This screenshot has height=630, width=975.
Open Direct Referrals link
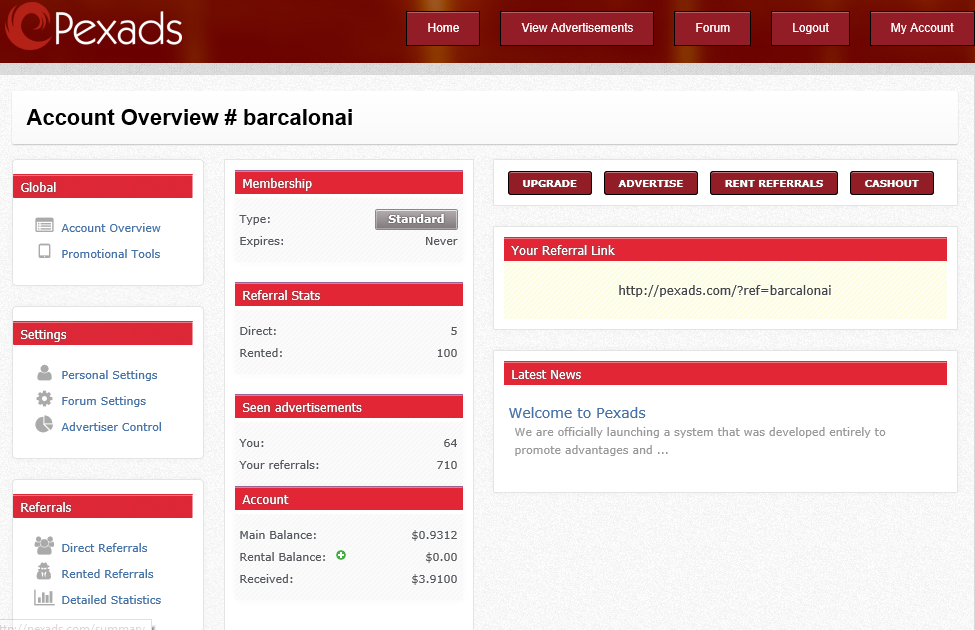pyautogui.click(x=104, y=548)
